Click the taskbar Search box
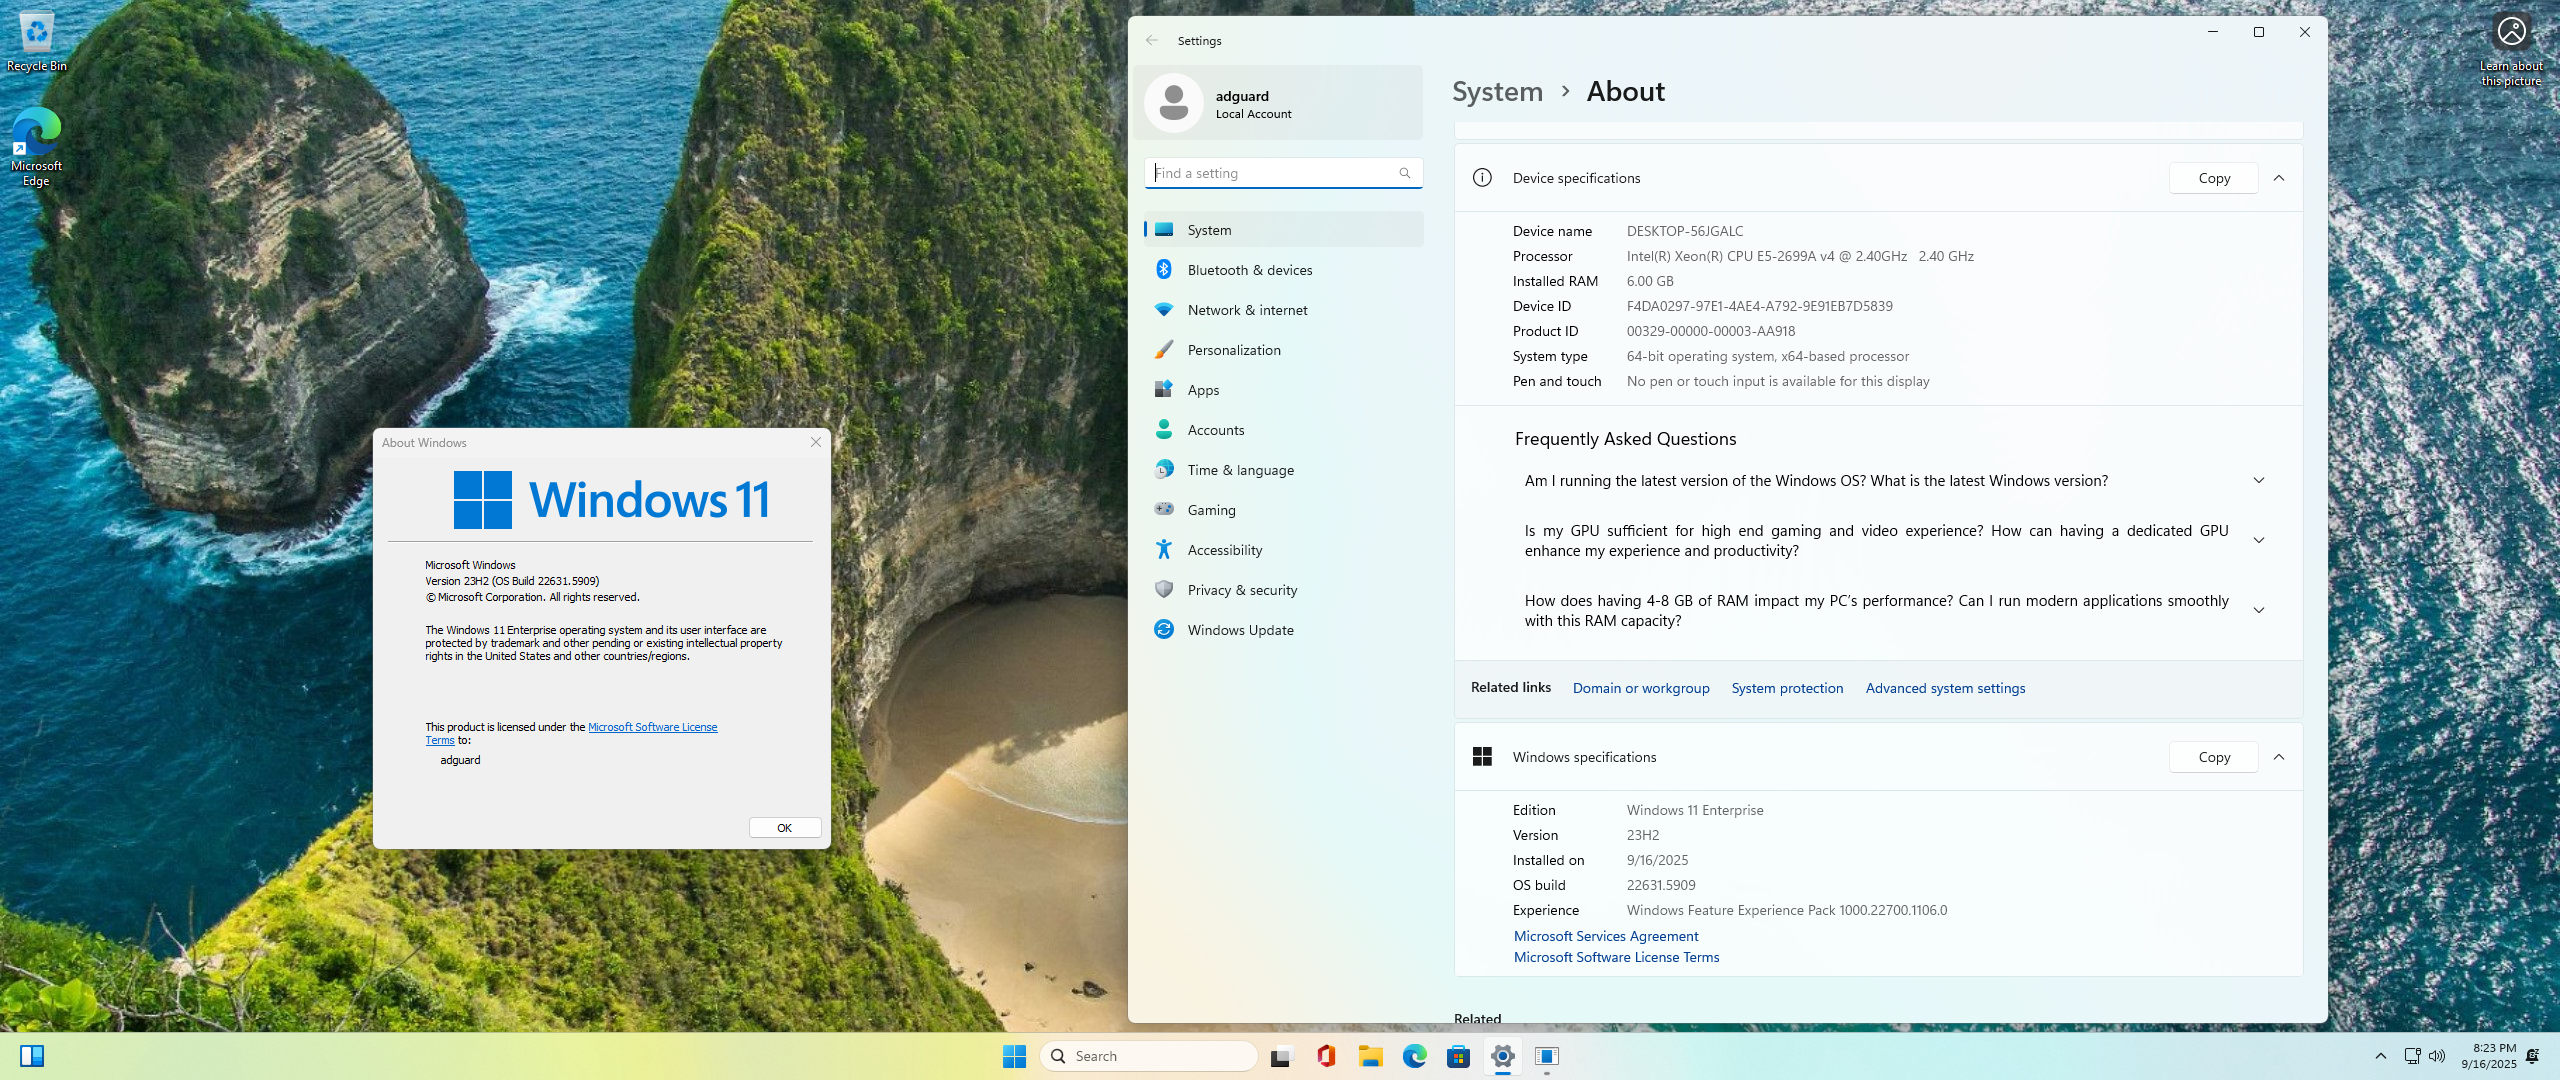 1149,1056
